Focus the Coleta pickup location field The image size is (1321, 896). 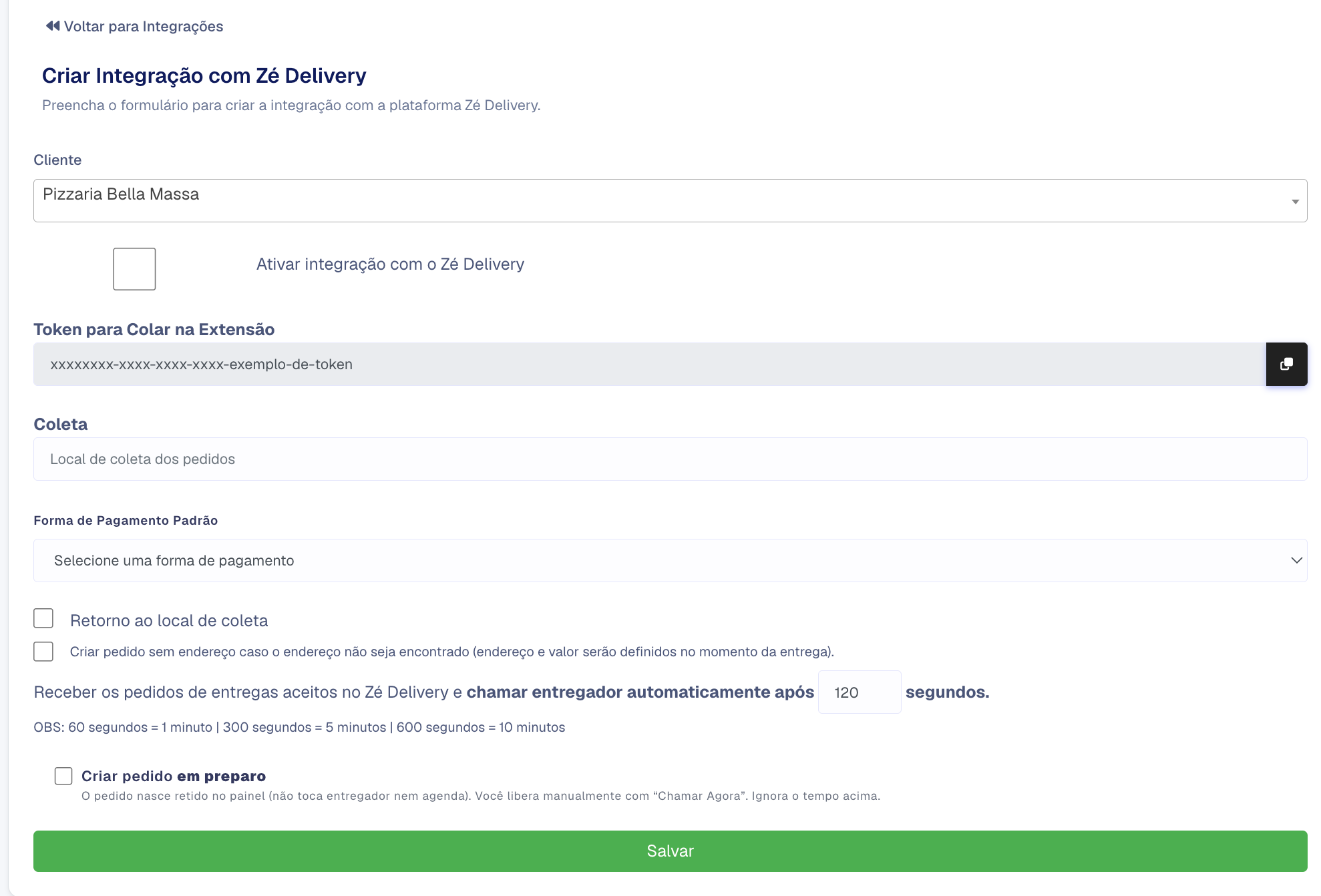tap(670, 459)
